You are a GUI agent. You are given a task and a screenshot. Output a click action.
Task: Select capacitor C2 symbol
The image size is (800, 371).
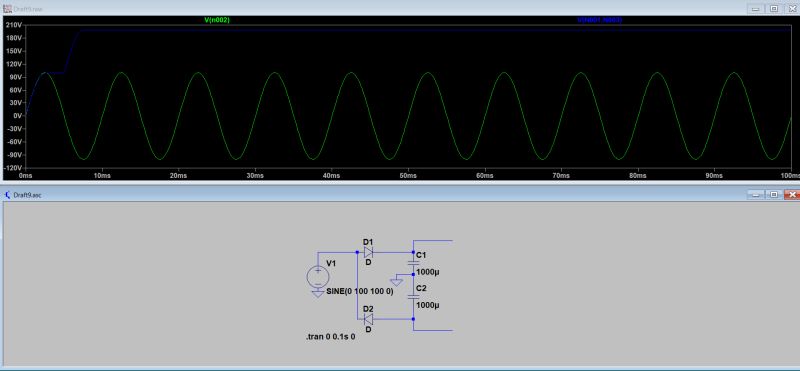pyautogui.click(x=413, y=296)
